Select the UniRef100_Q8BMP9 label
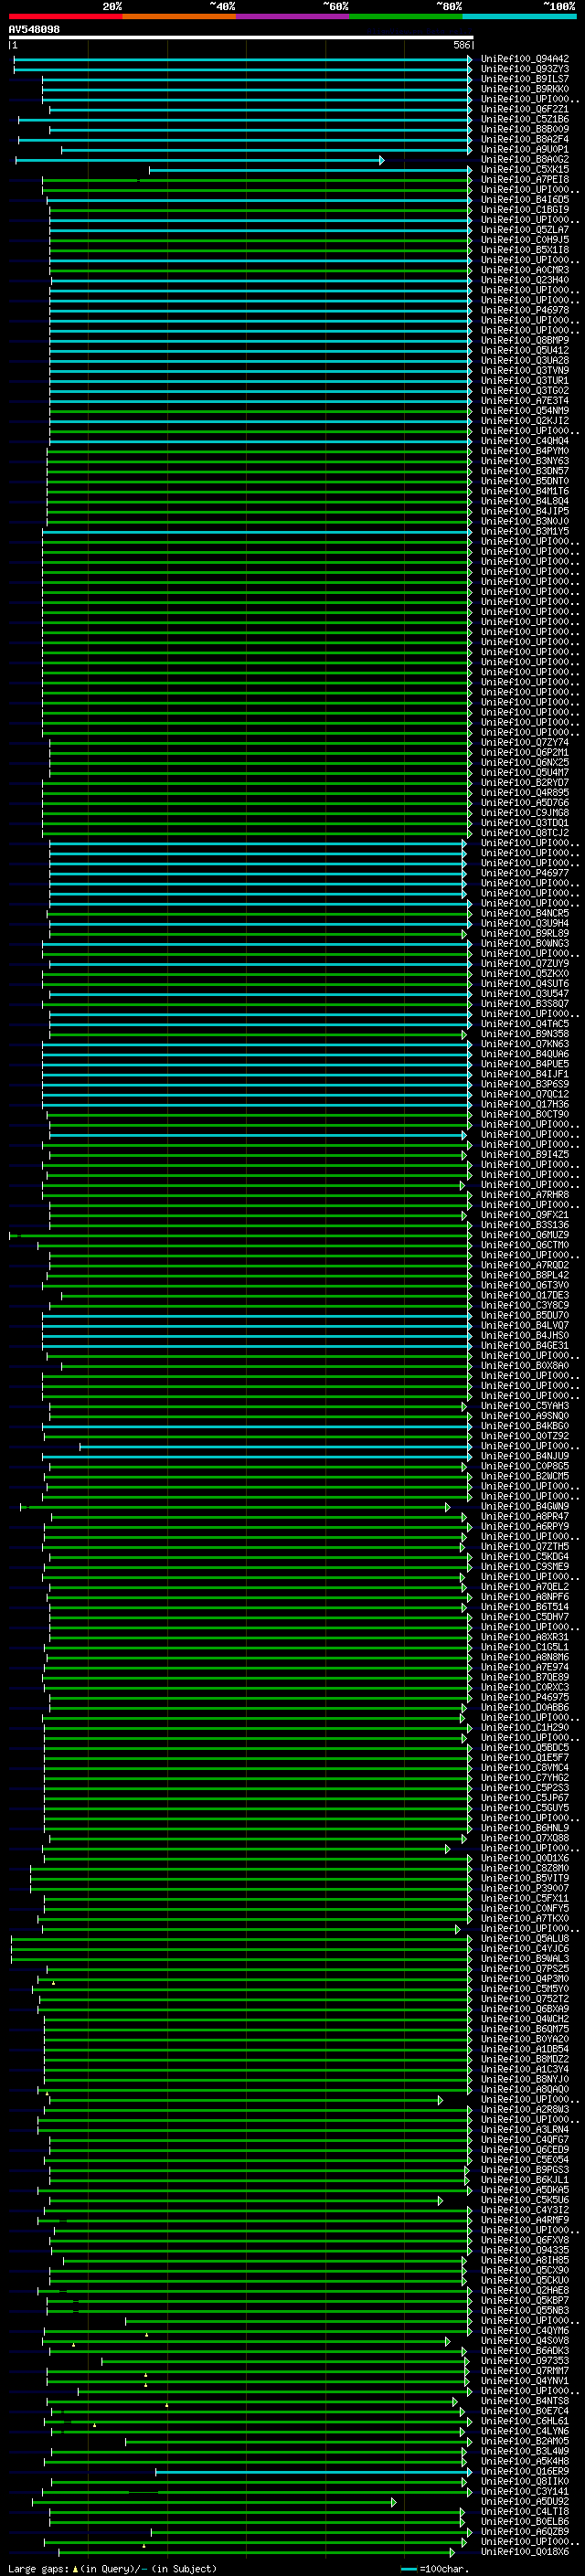This screenshot has height=2576, width=585. [x=524, y=340]
